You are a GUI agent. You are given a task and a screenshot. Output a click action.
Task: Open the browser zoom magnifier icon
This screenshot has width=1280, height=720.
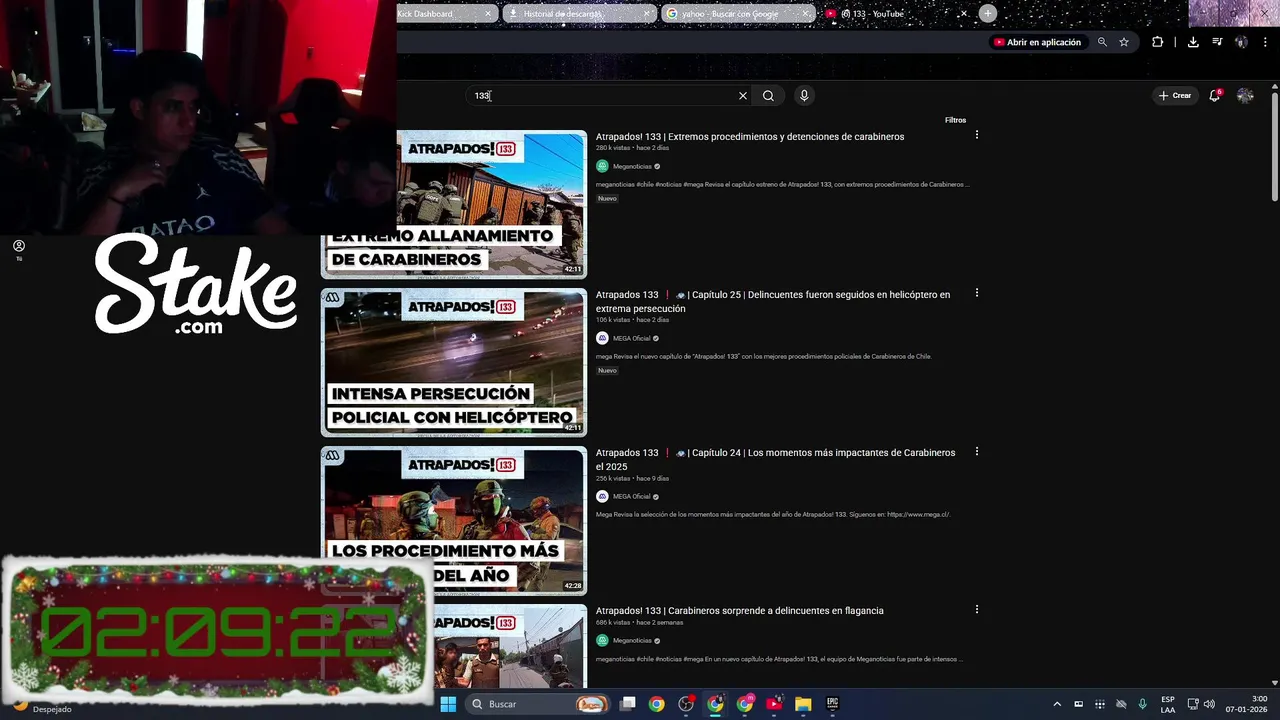pyautogui.click(x=1102, y=42)
